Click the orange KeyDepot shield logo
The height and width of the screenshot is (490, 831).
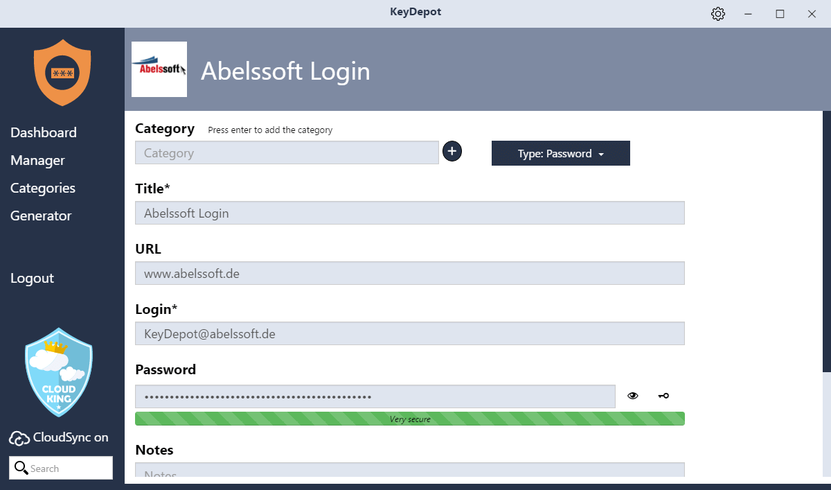pyautogui.click(x=63, y=73)
